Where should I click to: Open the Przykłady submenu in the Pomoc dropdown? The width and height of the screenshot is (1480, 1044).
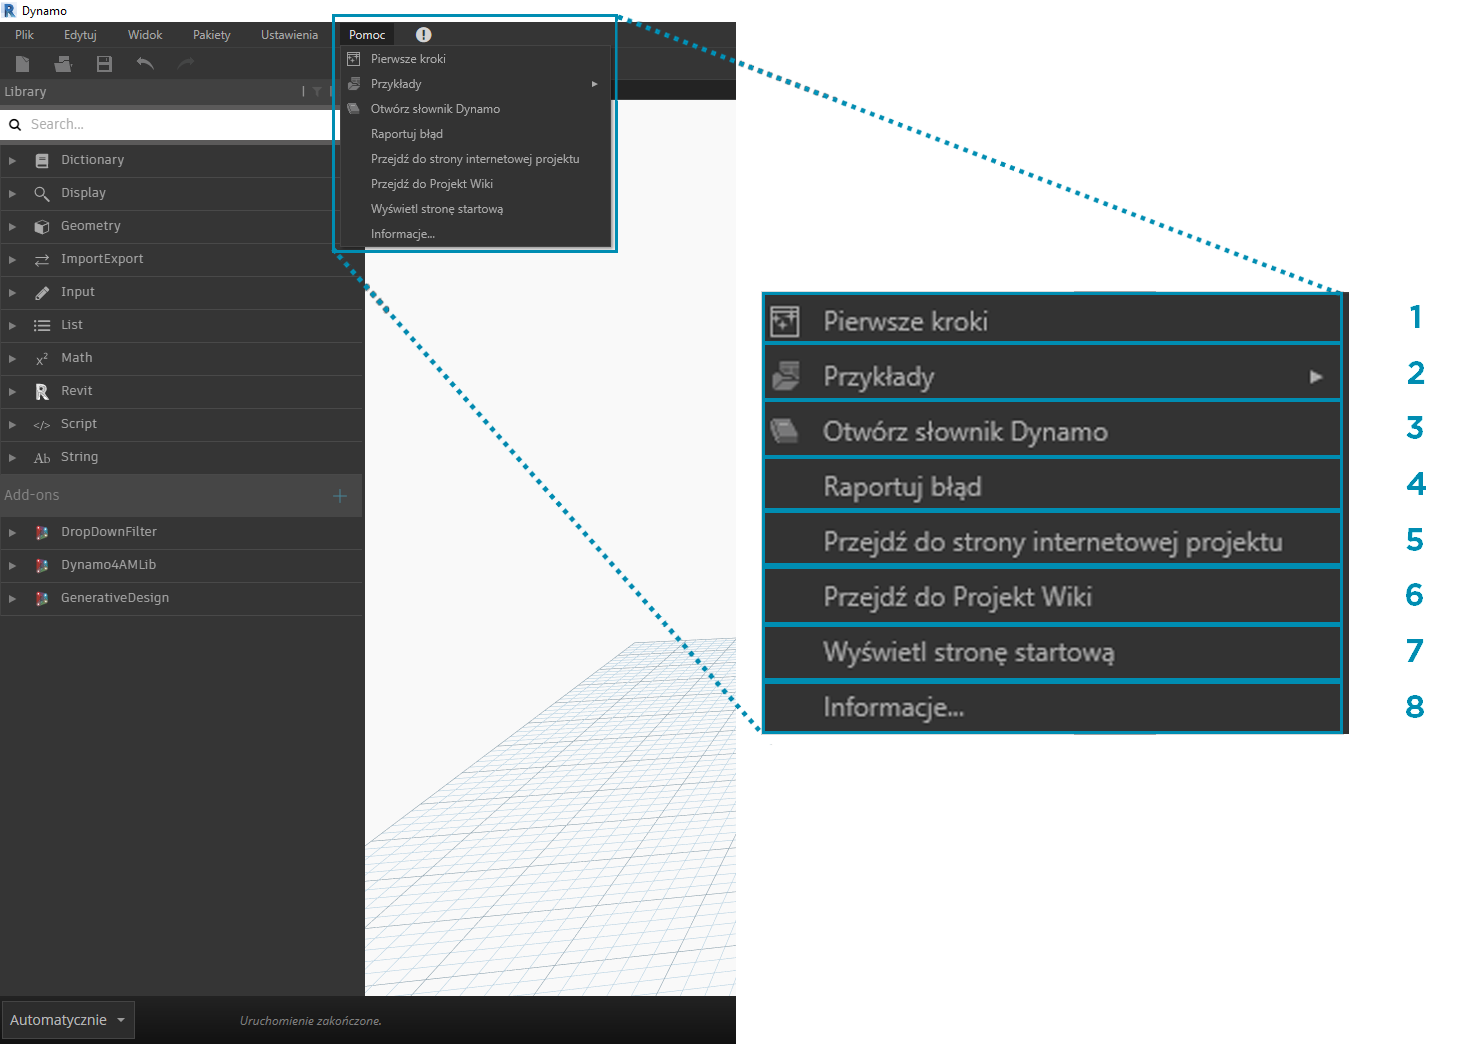pos(476,84)
